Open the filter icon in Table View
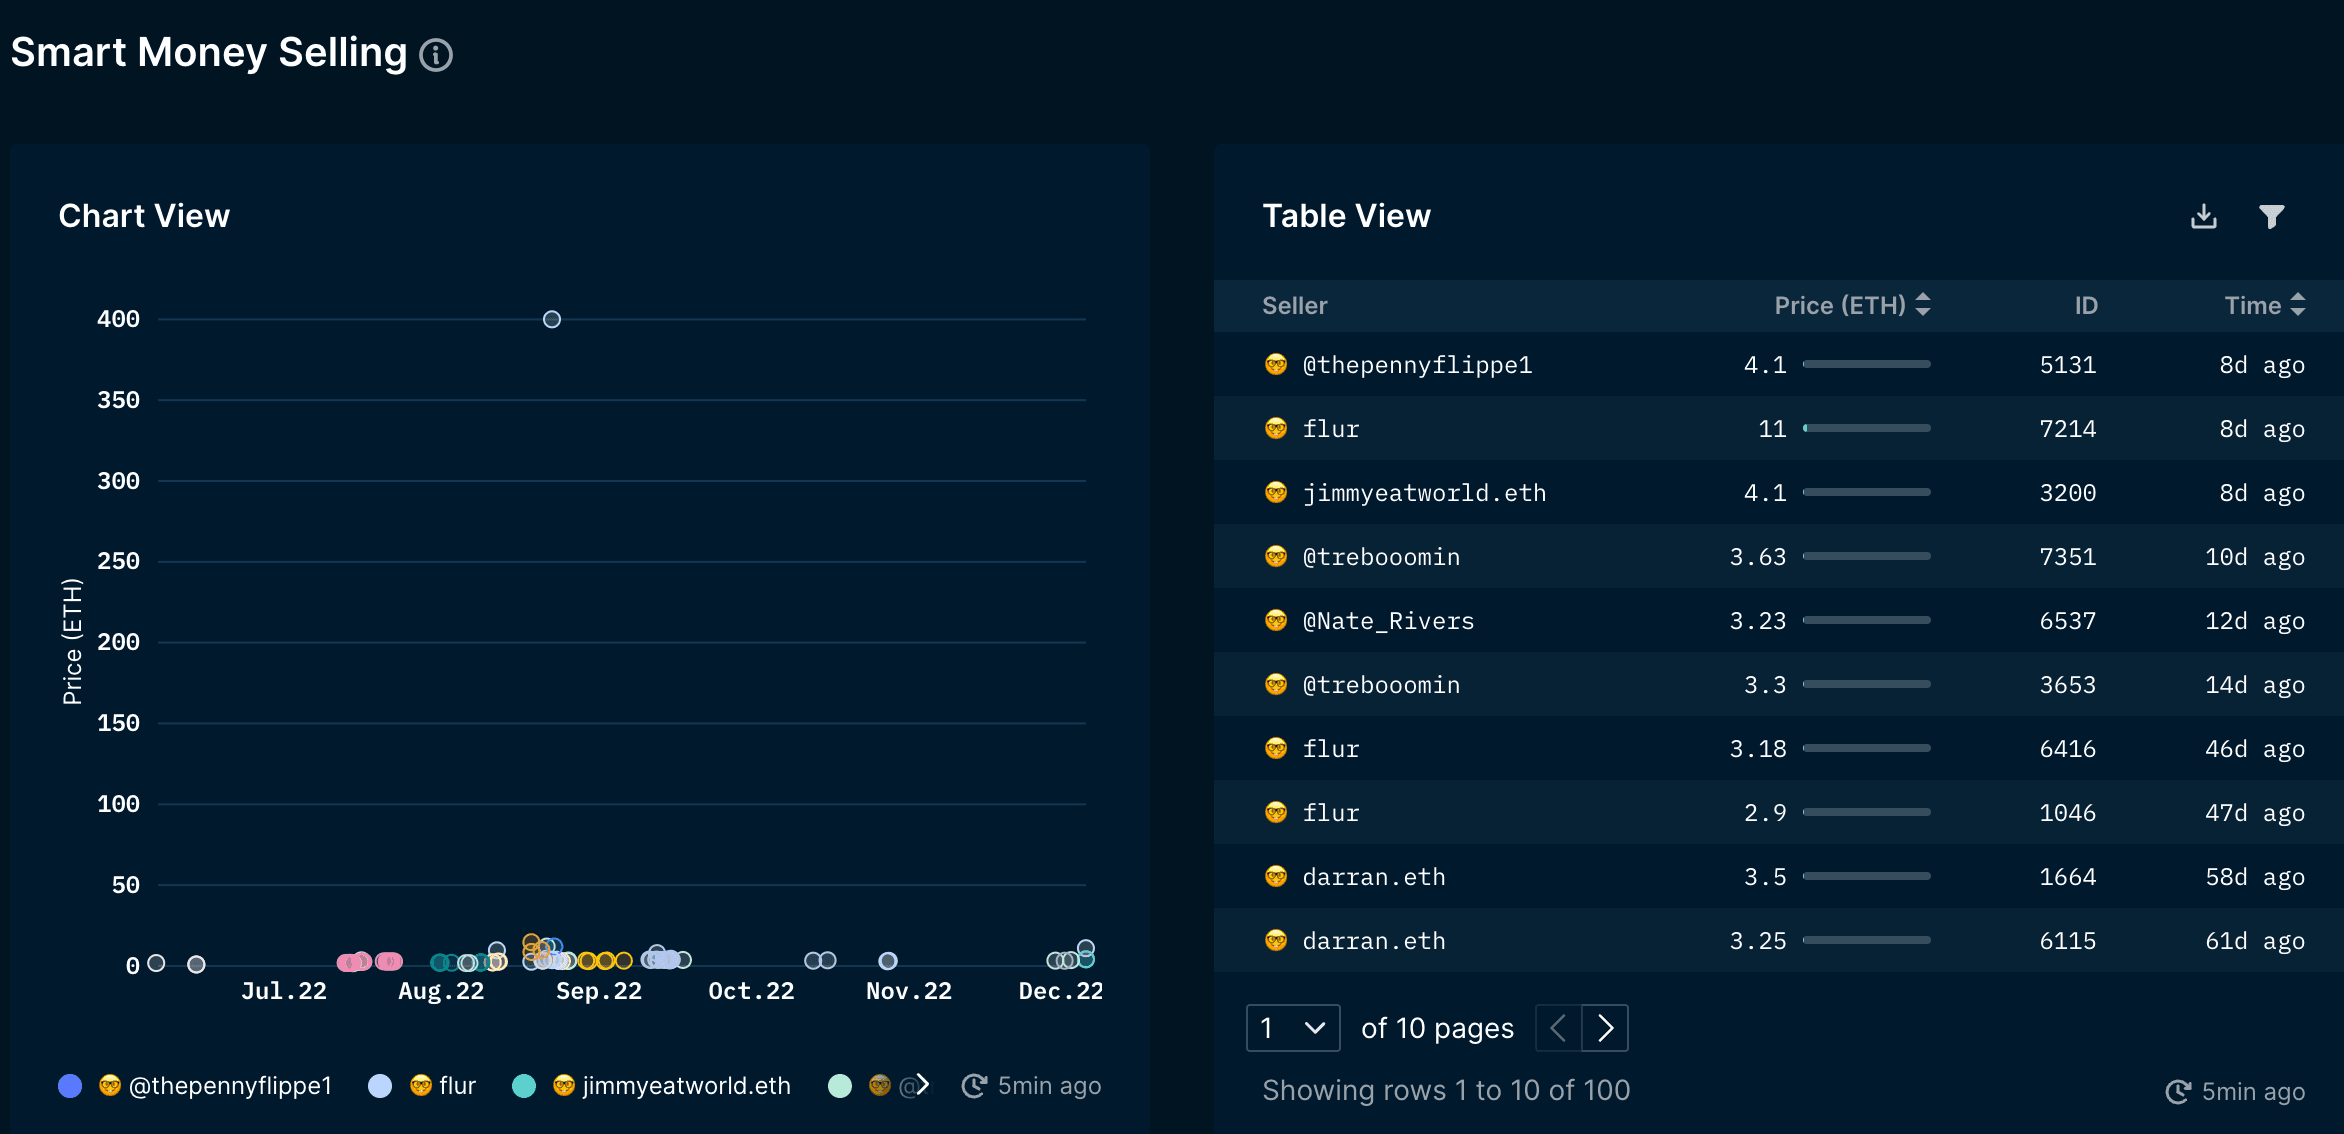Screen dimensions: 2344x1134 coord(2272,216)
